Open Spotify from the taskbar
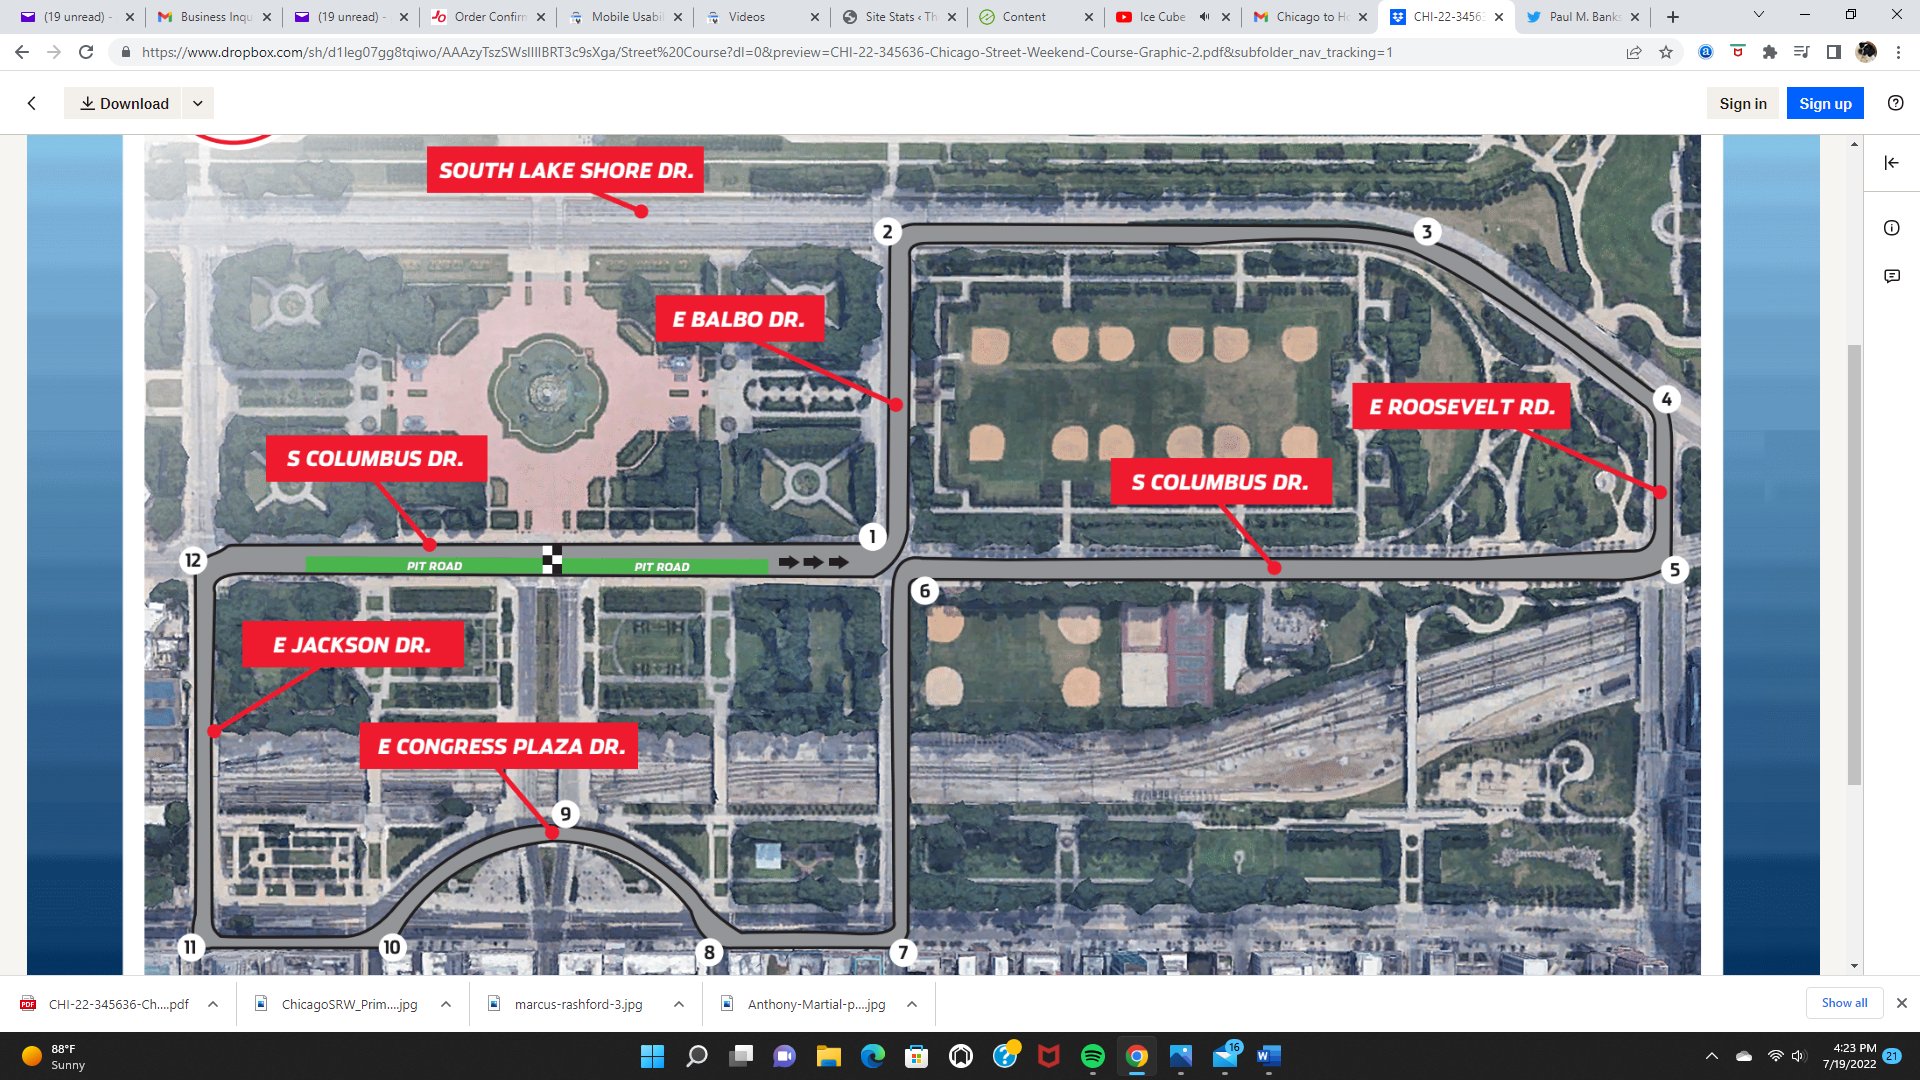Image resolution: width=1920 pixels, height=1080 pixels. 1092,1056
